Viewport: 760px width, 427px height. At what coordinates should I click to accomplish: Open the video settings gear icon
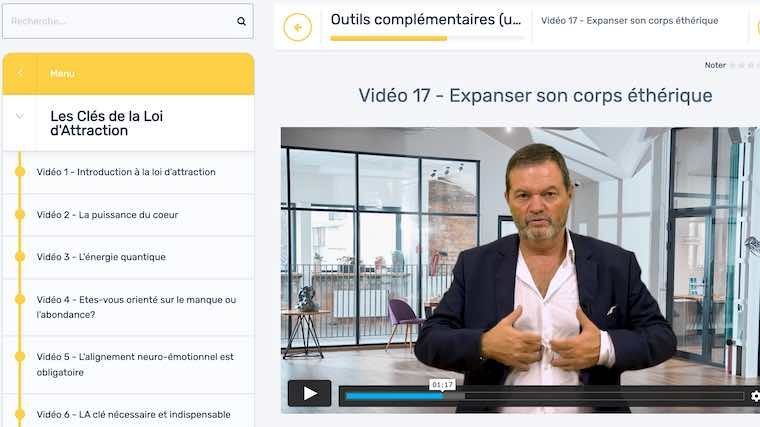[755, 396]
